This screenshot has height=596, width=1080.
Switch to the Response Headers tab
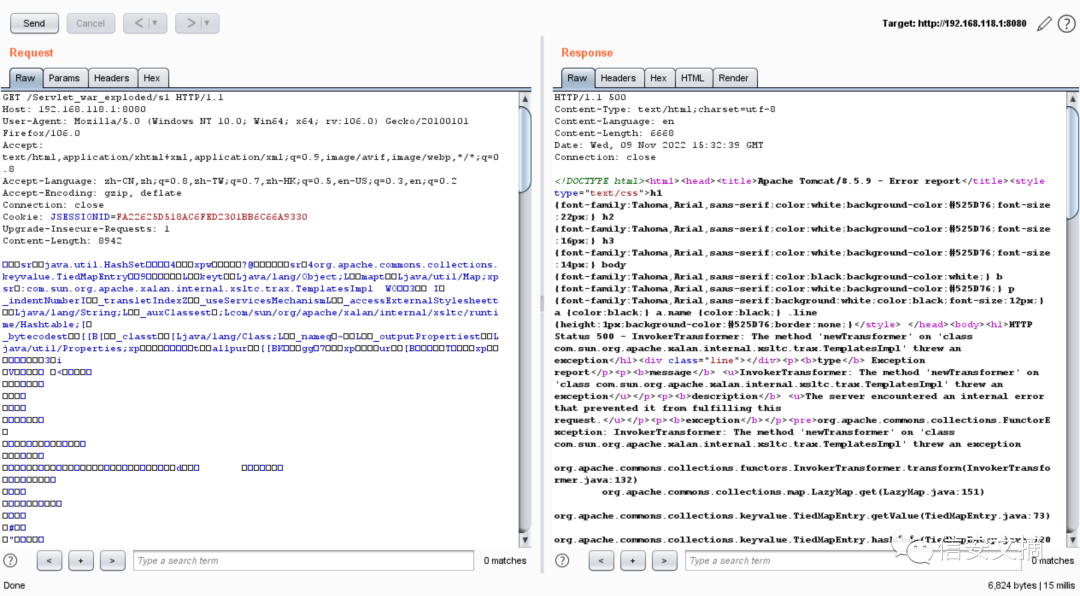pyautogui.click(x=618, y=78)
